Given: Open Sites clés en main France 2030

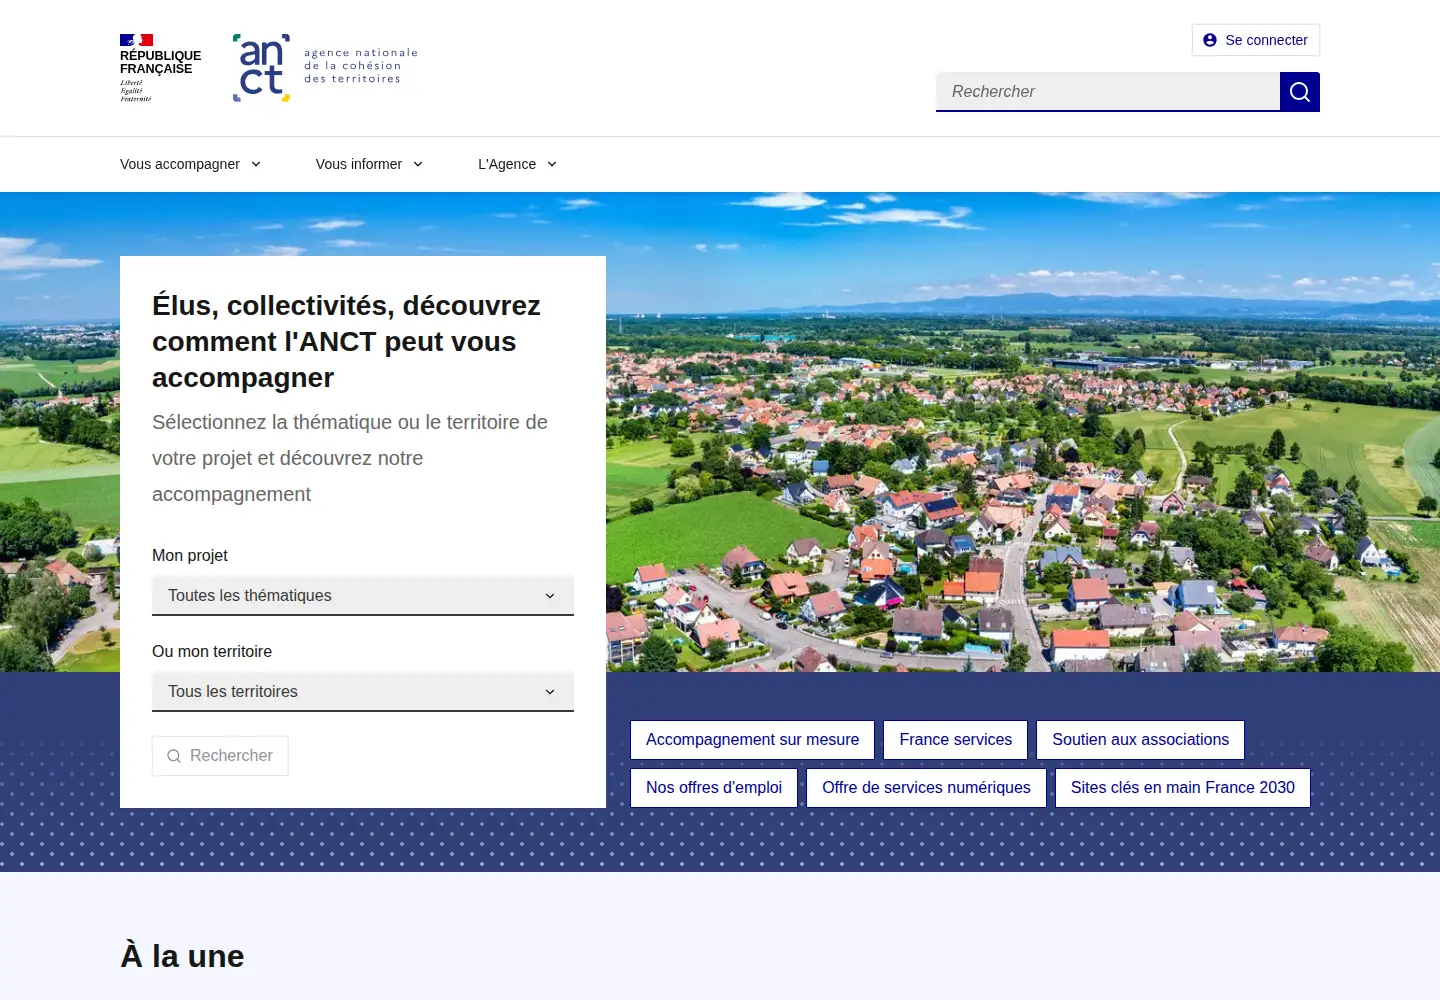Looking at the screenshot, I should coord(1182,788).
